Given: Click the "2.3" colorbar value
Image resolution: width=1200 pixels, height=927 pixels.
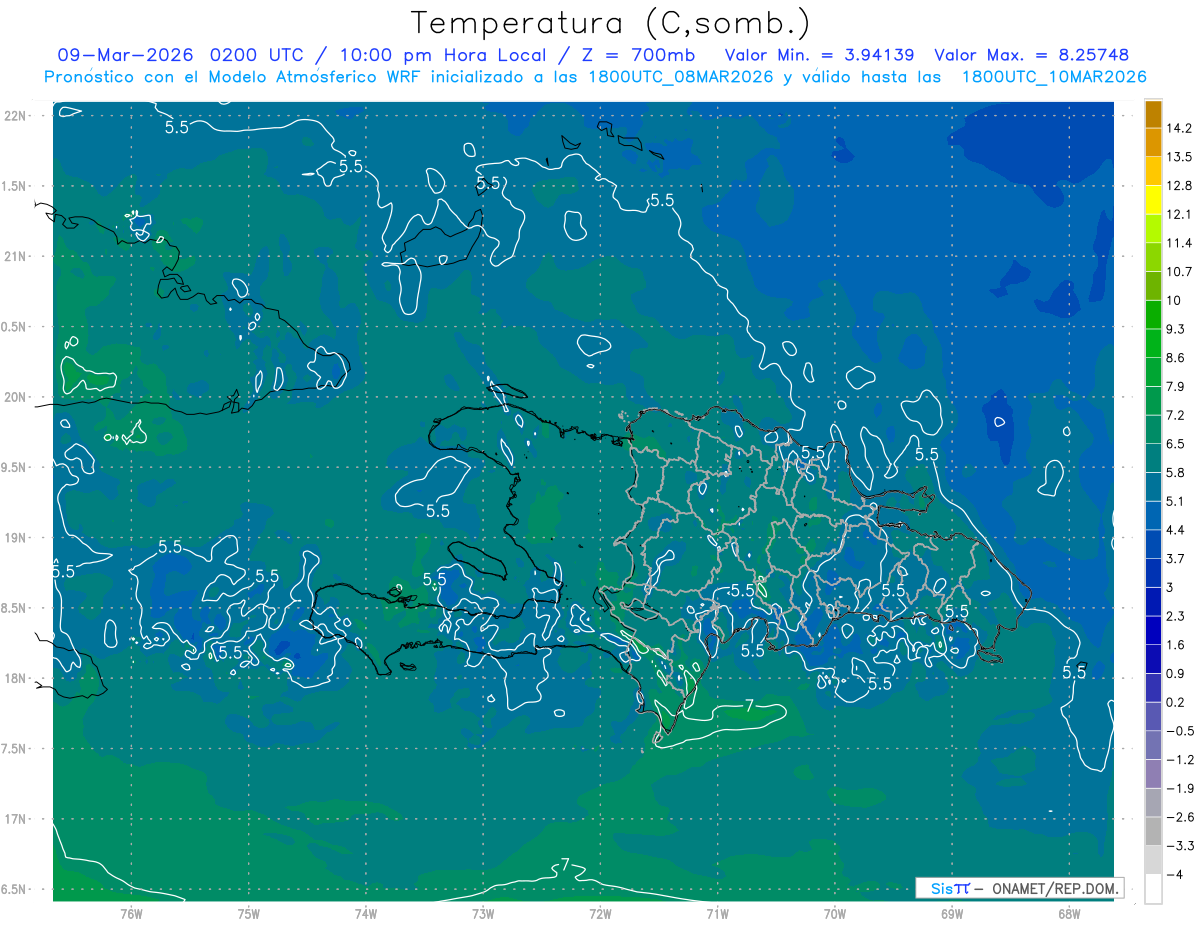Looking at the screenshot, I should 1176,616.
